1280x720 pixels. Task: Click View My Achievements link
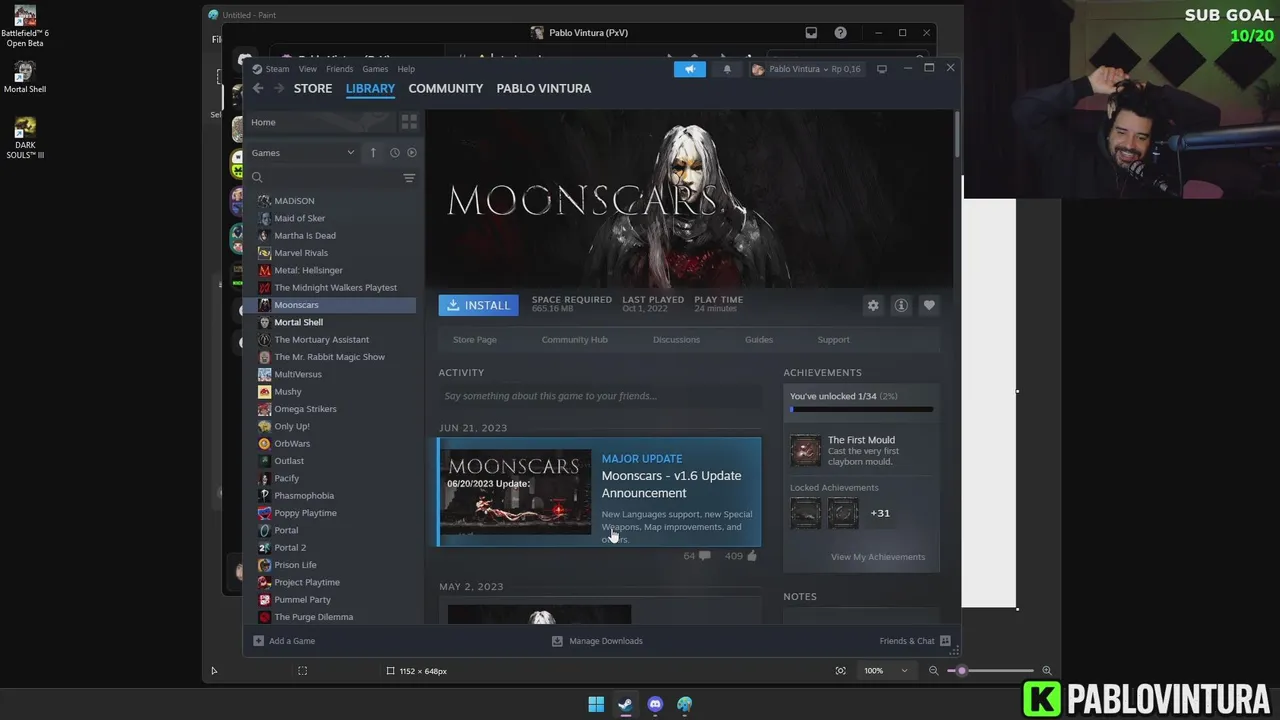point(878,557)
